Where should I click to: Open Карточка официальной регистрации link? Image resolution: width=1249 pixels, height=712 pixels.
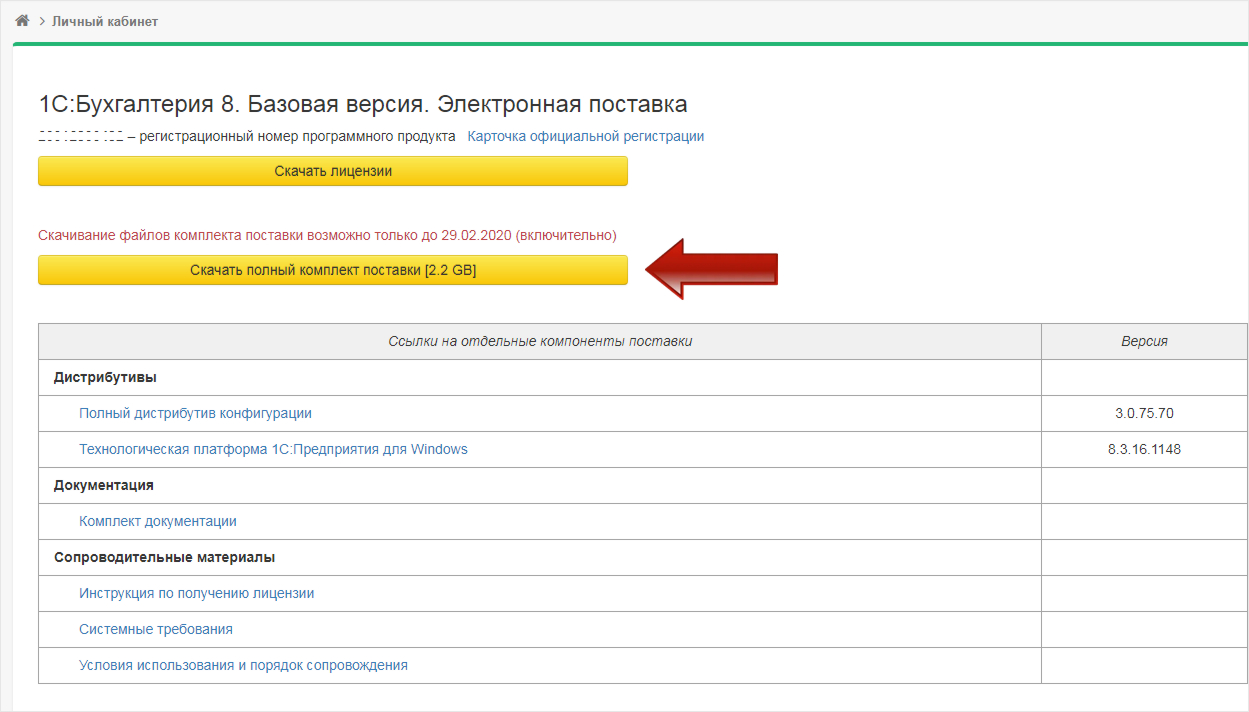(x=586, y=136)
